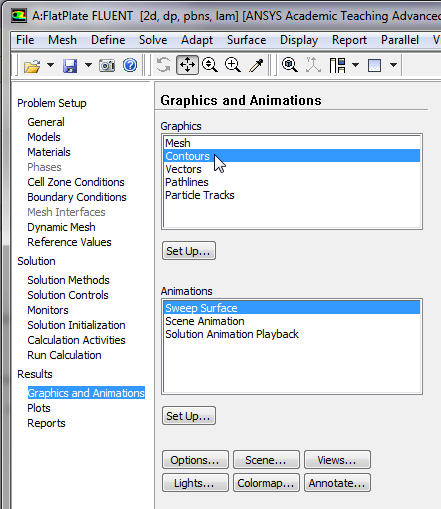Click the open folder icon in toolbar
Screen dimensions: 441x509
(32, 65)
